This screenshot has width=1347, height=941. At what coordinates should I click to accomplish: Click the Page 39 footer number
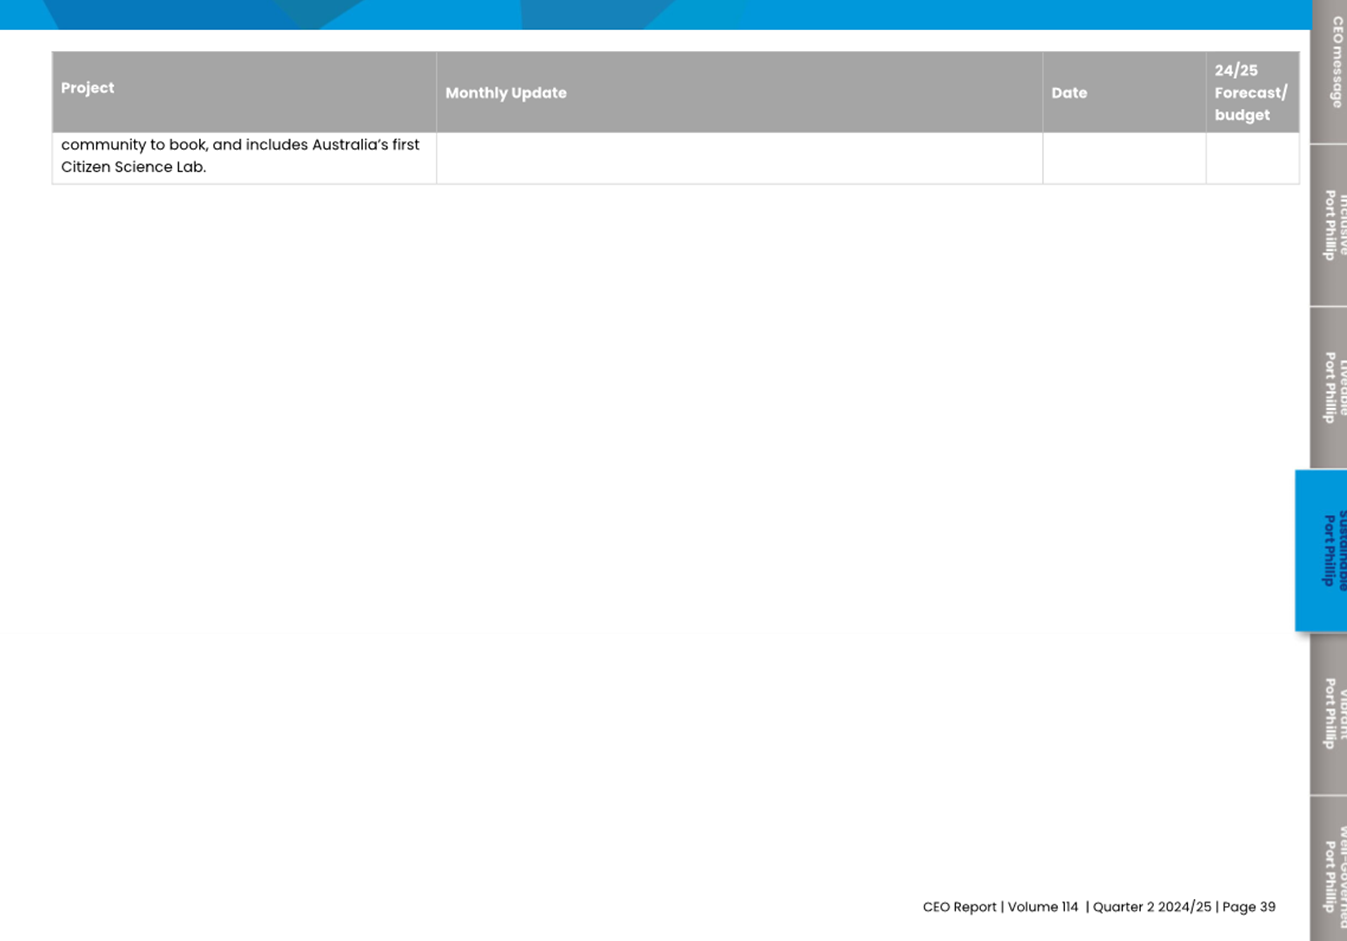(x=1249, y=907)
